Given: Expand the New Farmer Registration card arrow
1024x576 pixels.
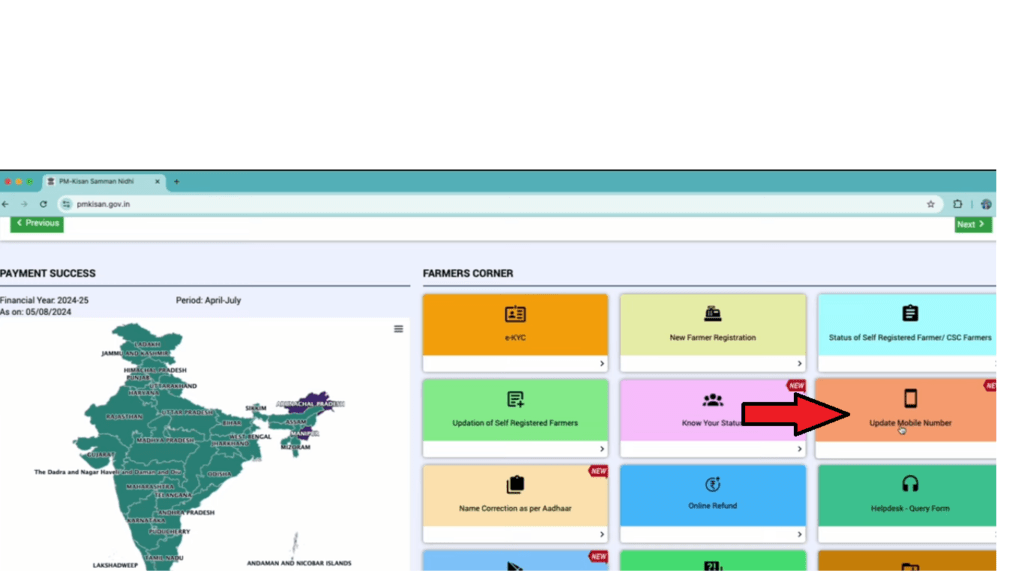Looking at the screenshot, I should pos(799,364).
